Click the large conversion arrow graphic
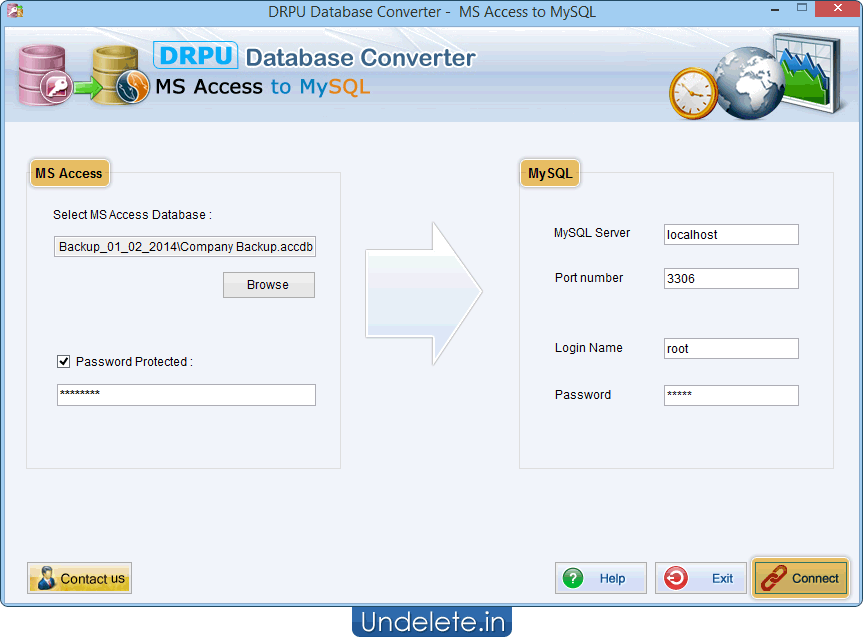863x637 pixels. pyautogui.click(x=424, y=293)
